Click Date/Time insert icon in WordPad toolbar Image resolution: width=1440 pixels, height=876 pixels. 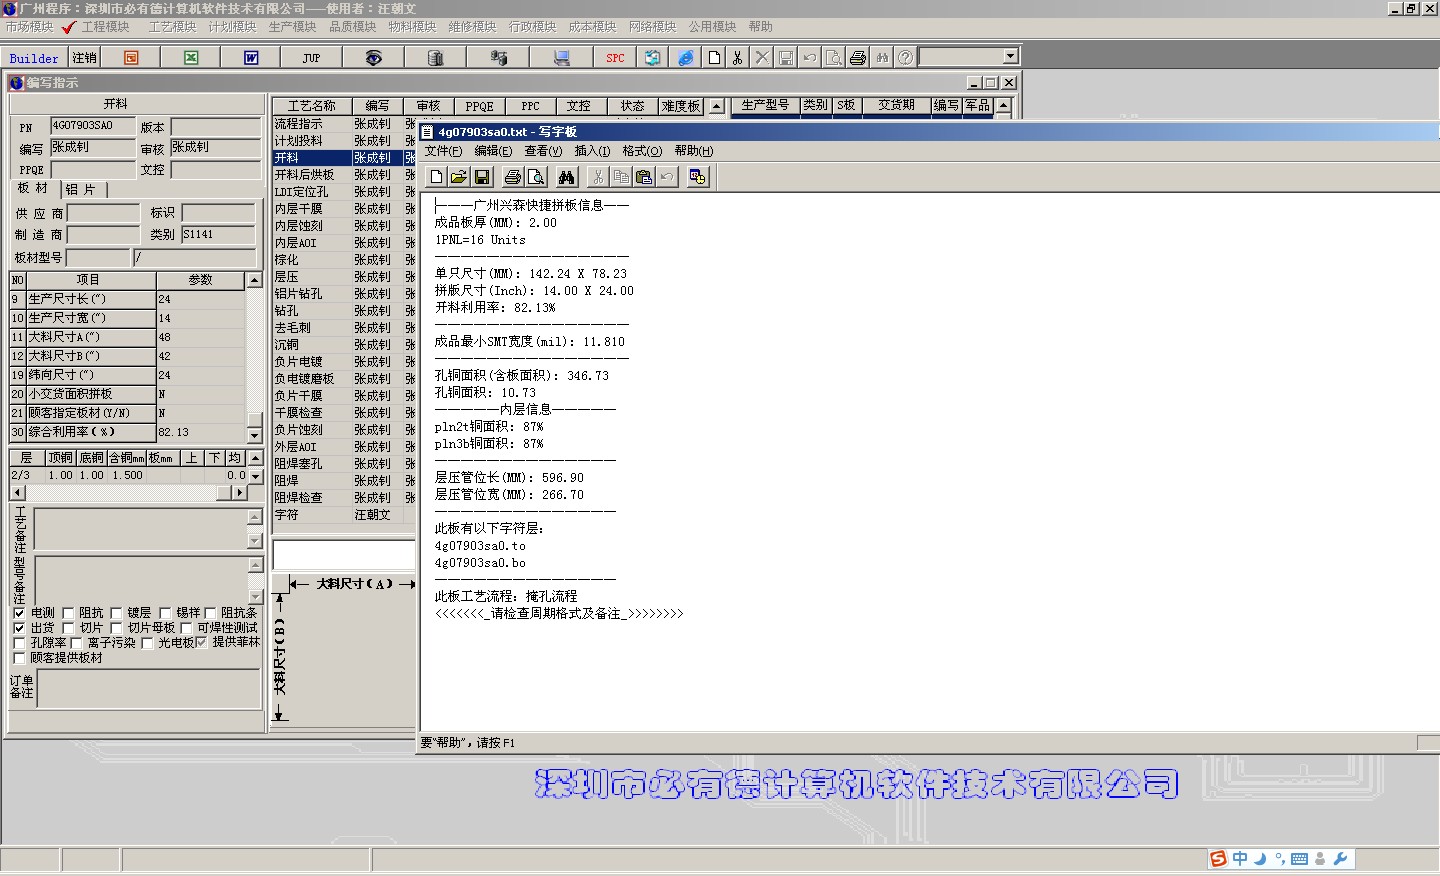tap(698, 177)
